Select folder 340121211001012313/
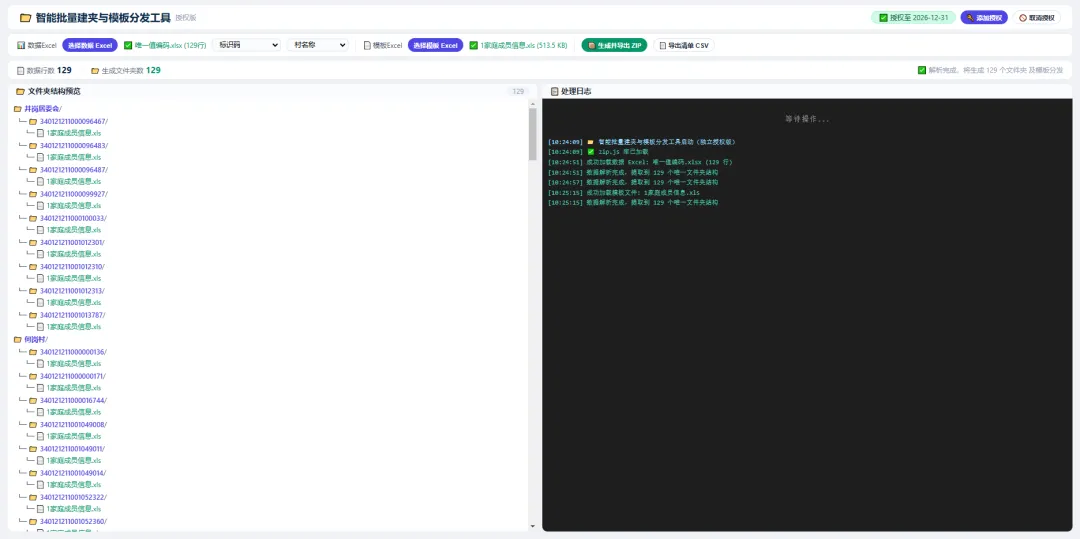The width and height of the screenshot is (1080, 539). [73, 290]
